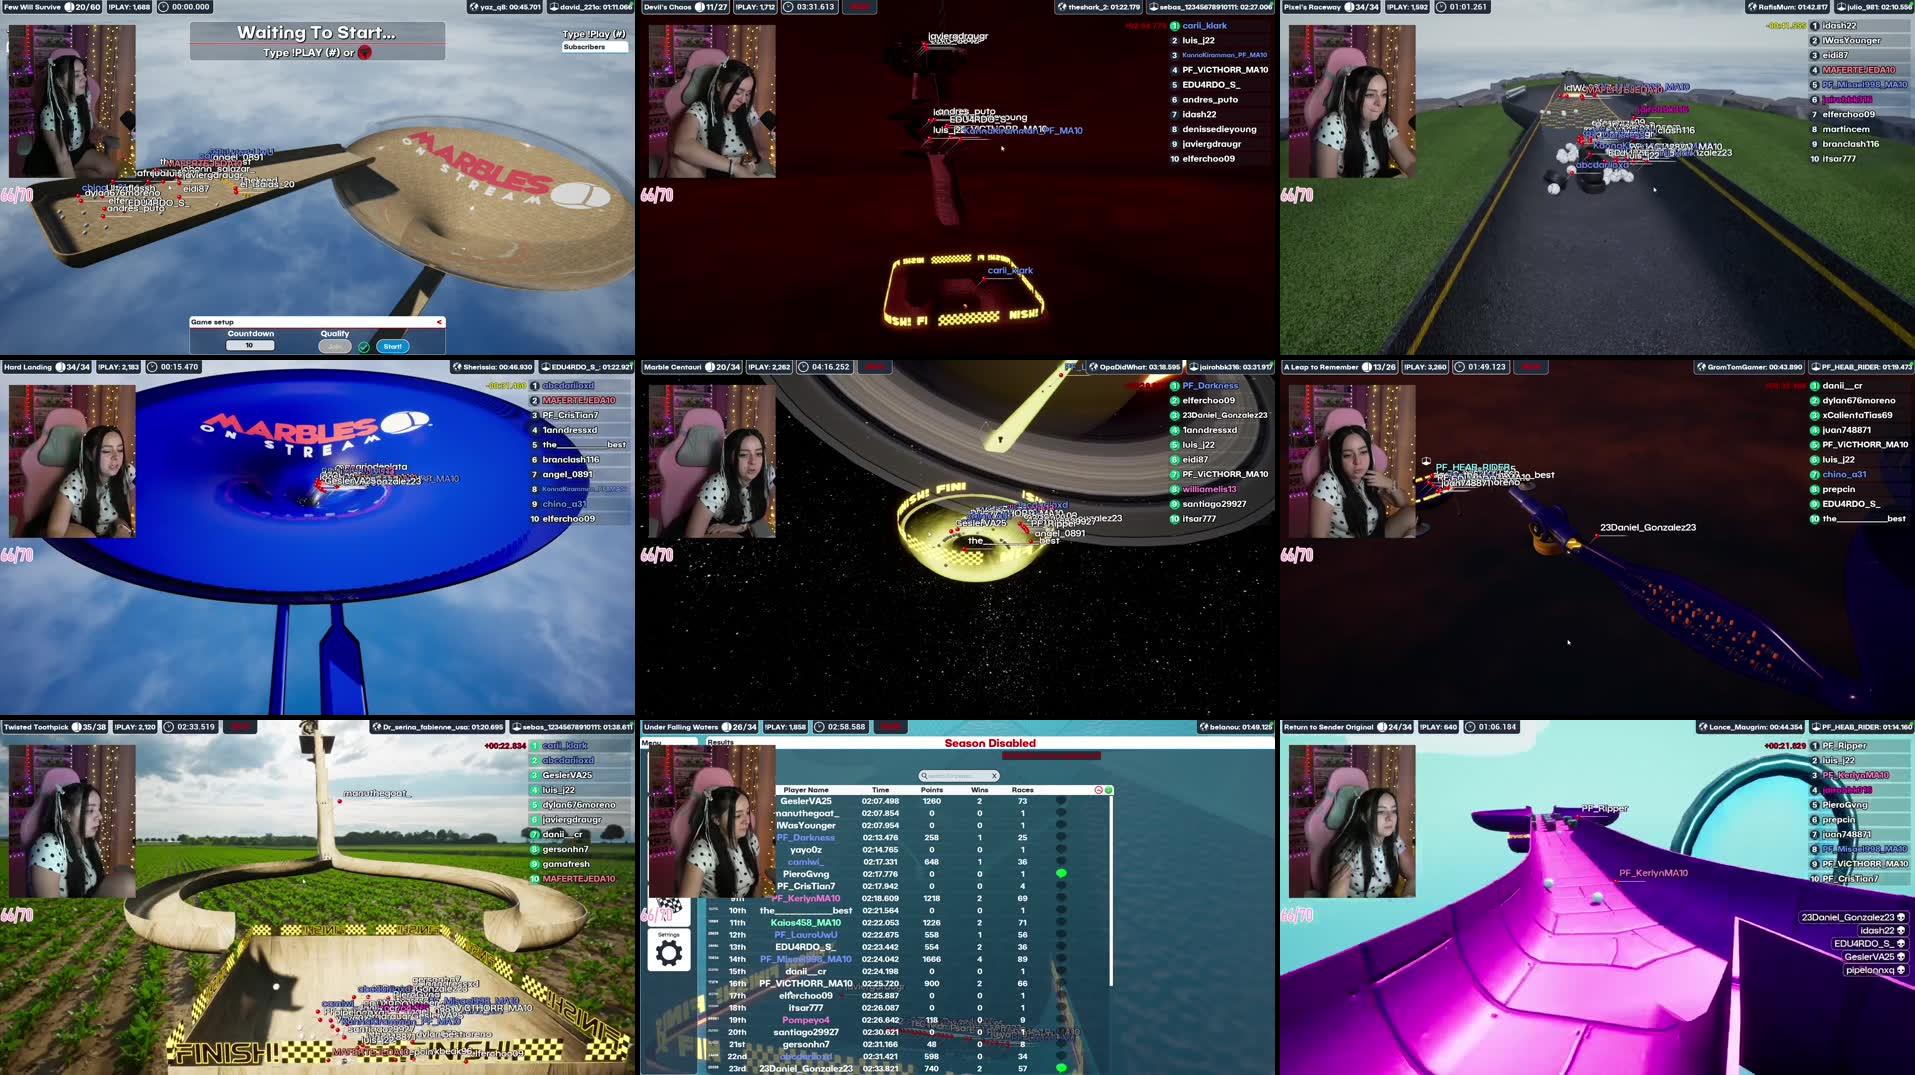
Task: Click the red progress bar below Season Disabled
Action: tap(1051, 754)
